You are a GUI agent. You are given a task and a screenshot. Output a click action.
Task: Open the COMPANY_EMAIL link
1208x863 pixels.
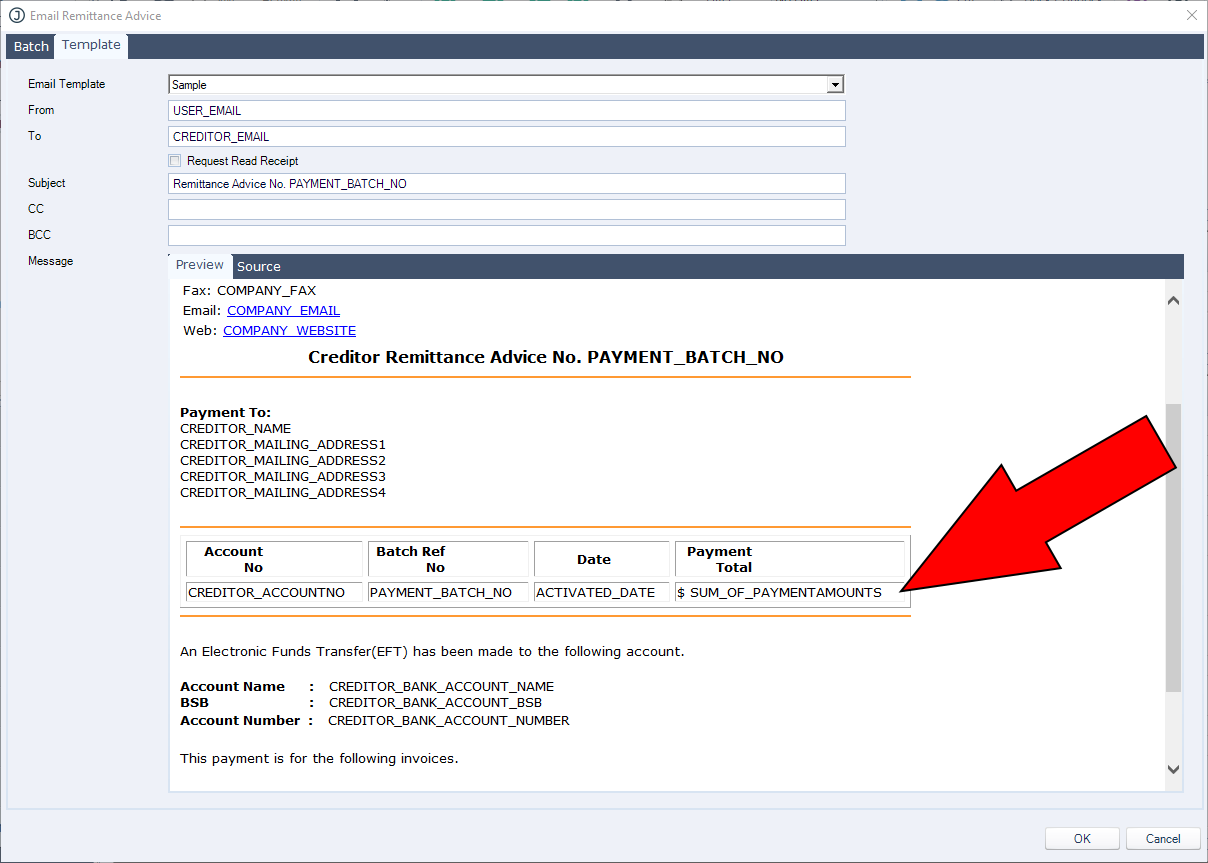click(x=283, y=311)
